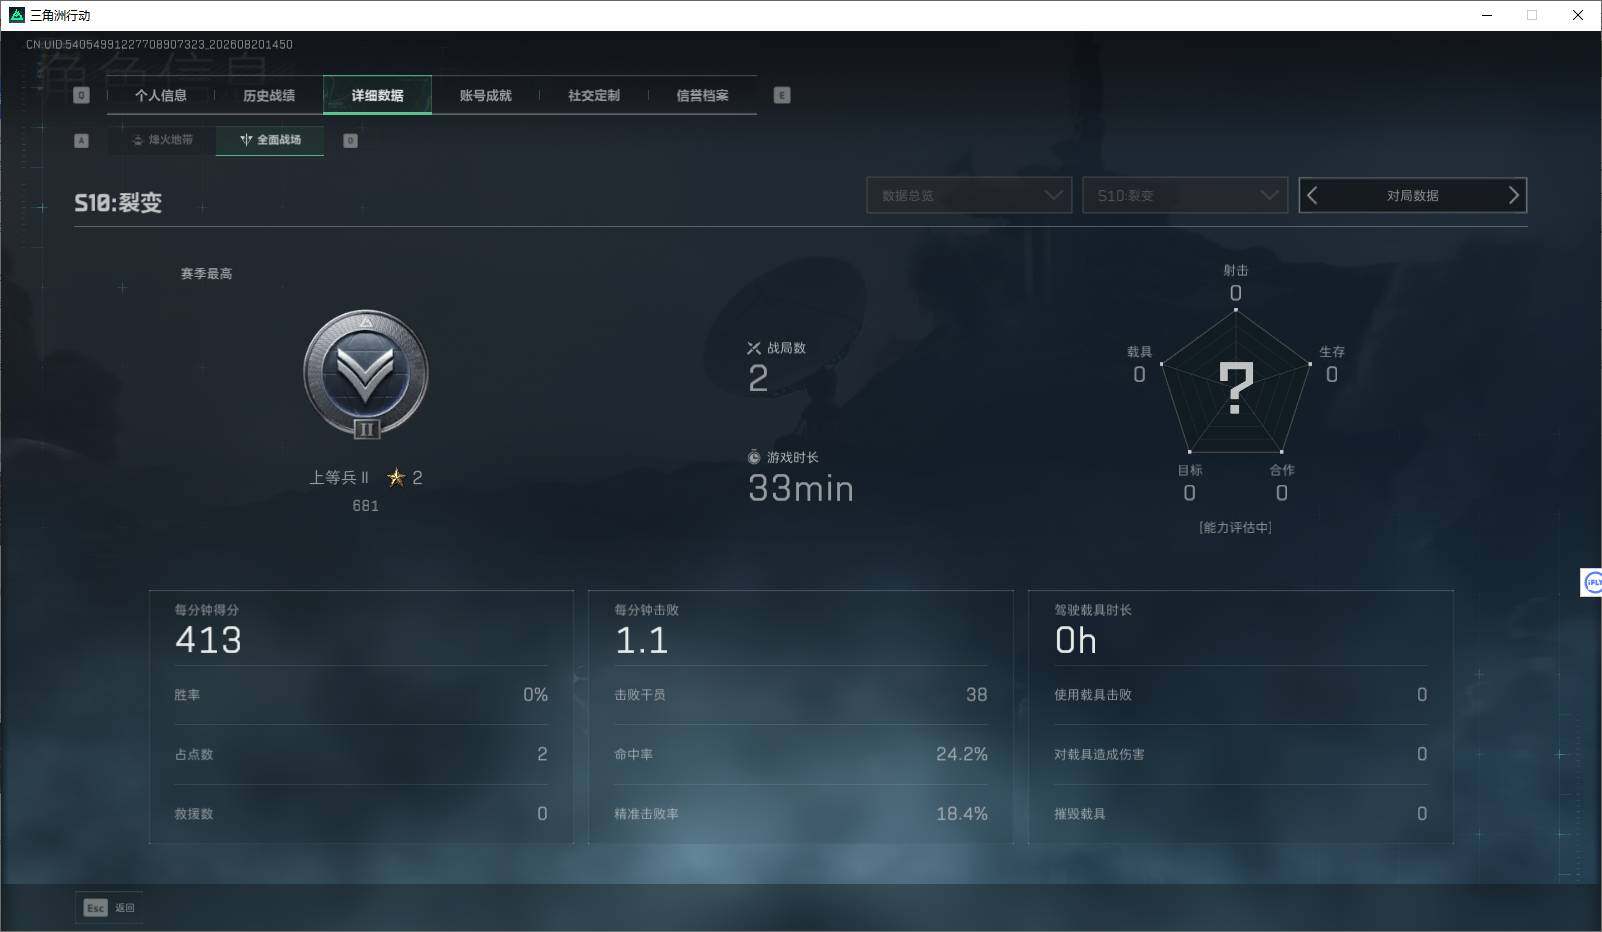The width and height of the screenshot is (1602, 932).
Task: Click the Q key previous-tab icon
Action: 82,95
